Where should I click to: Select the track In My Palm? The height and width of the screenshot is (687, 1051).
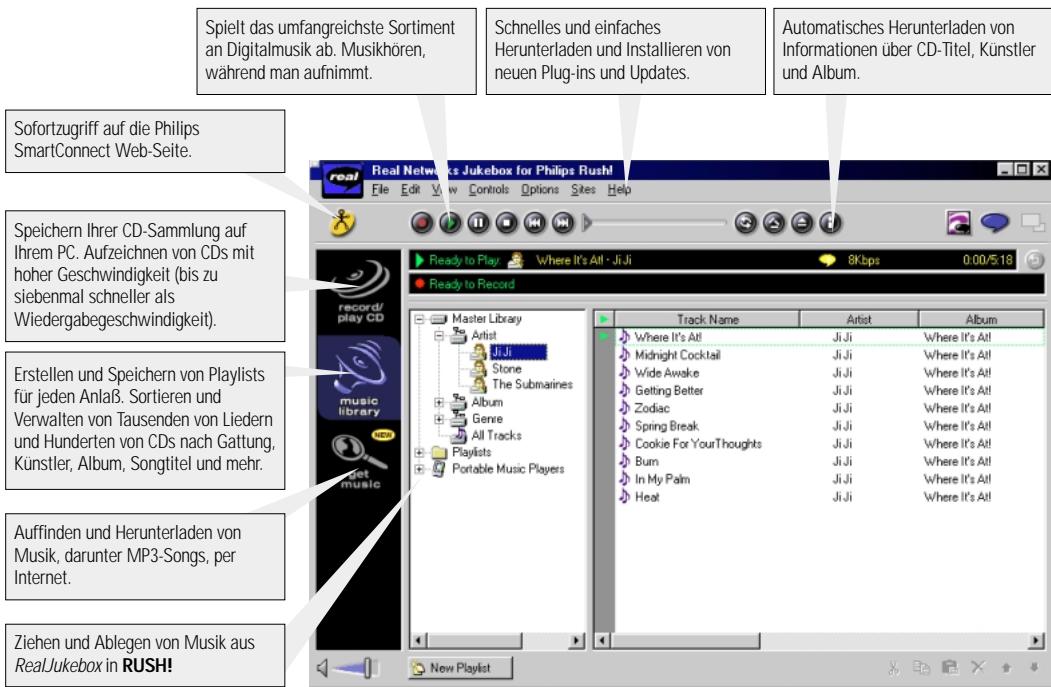(x=662, y=479)
